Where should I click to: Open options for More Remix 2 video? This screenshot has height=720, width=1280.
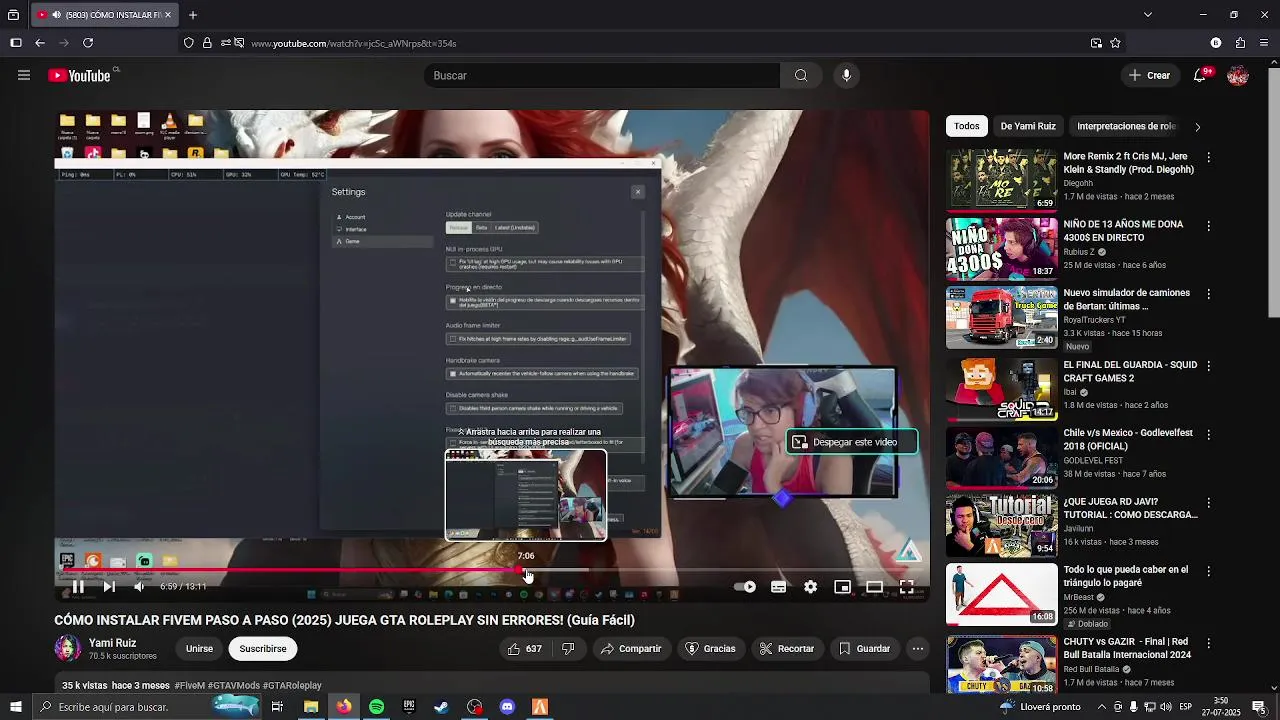point(1208,158)
